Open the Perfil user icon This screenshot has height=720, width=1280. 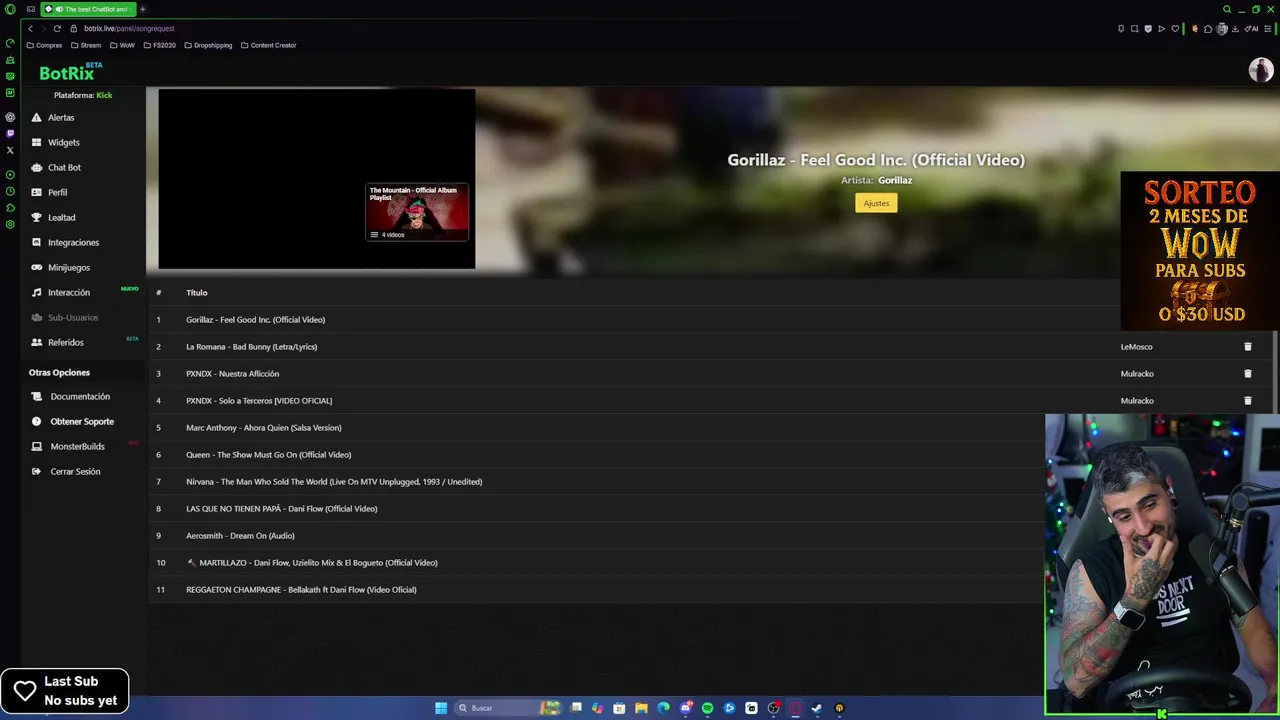tap(36, 192)
